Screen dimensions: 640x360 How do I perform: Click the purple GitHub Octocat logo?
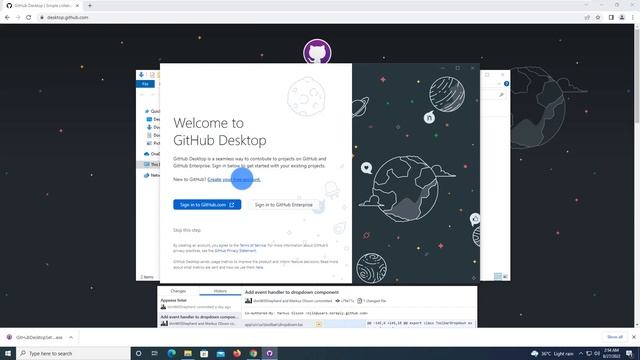(317, 52)
